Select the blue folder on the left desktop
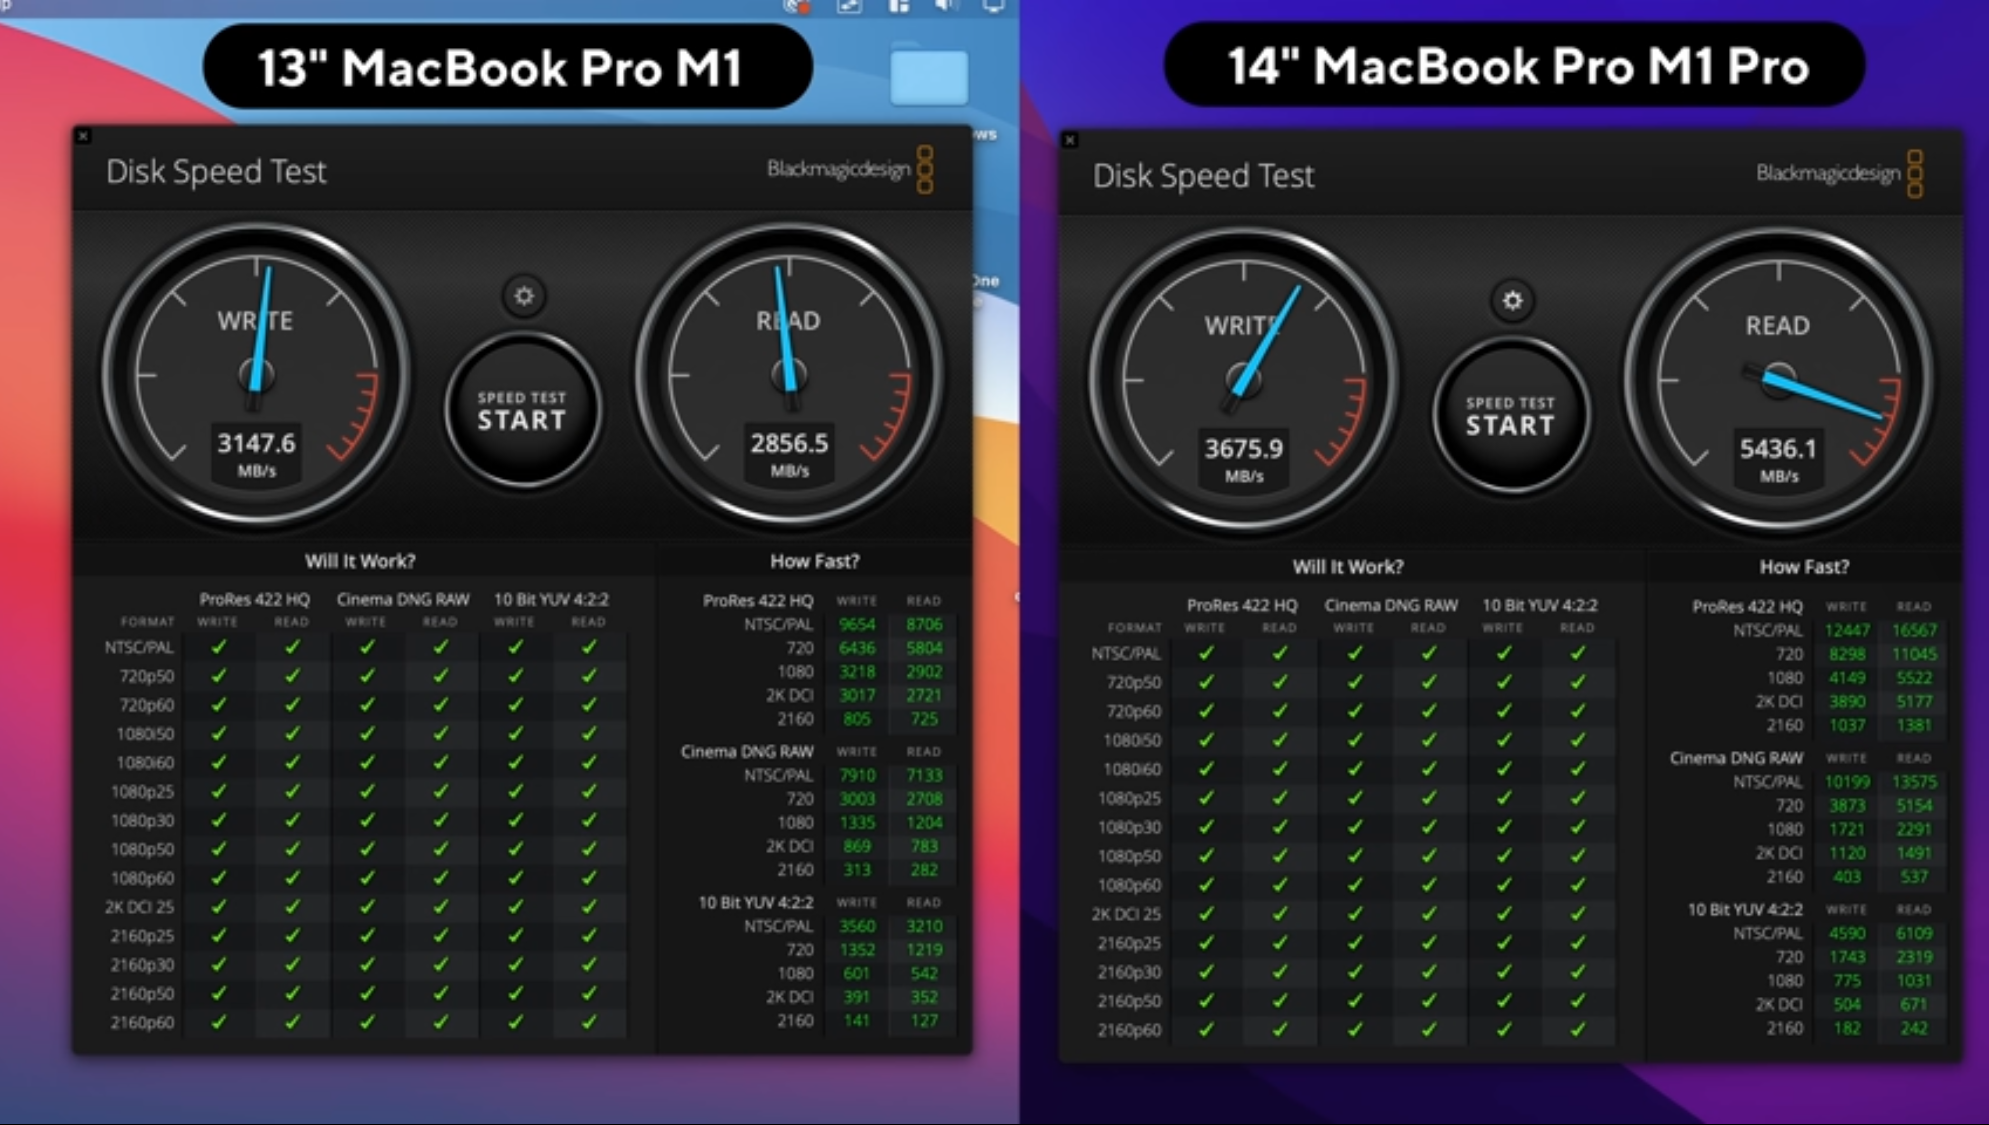 [x=928, y=76]
